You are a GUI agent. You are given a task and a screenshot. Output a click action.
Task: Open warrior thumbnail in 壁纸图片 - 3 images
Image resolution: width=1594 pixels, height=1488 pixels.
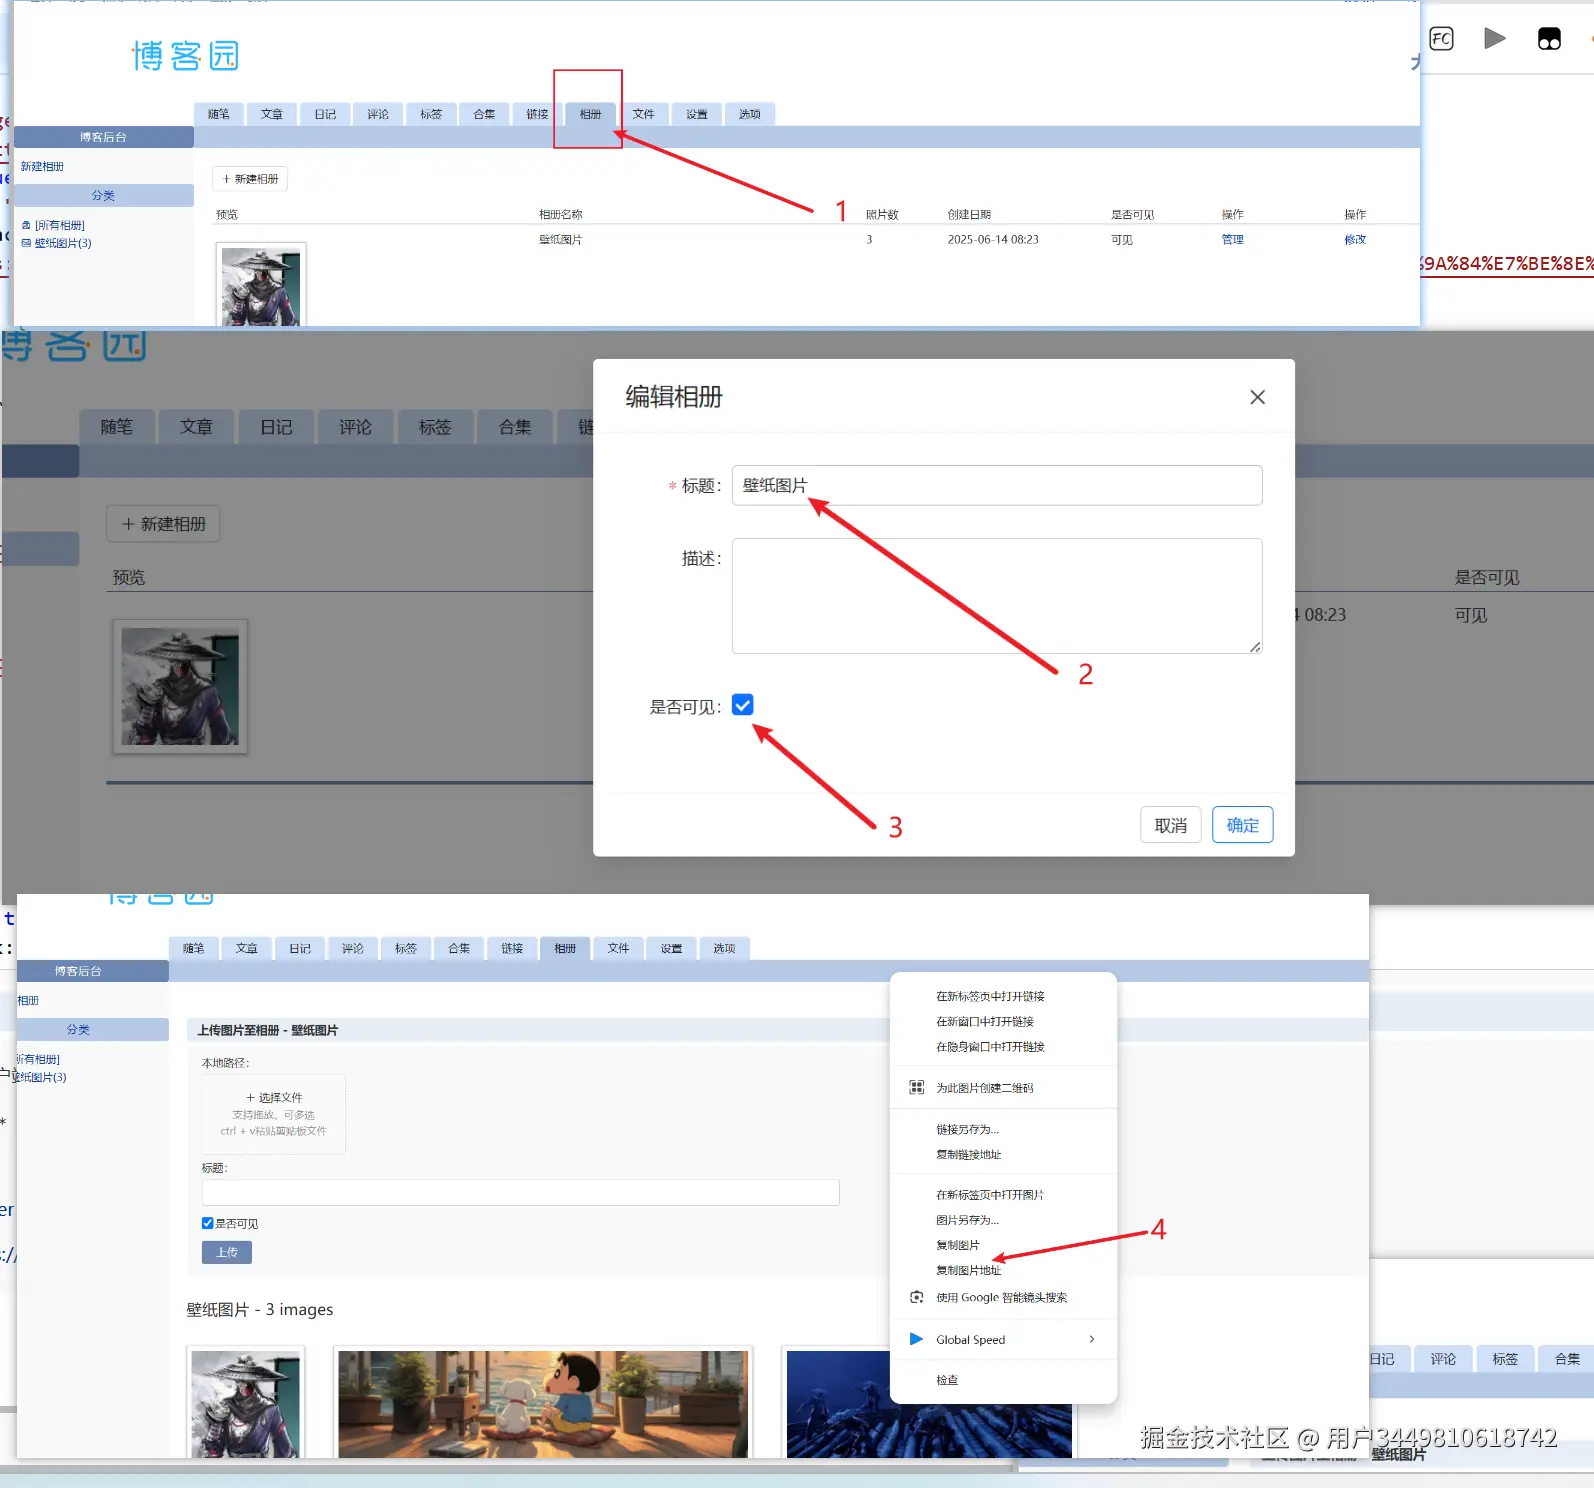tap(245, 1402)
